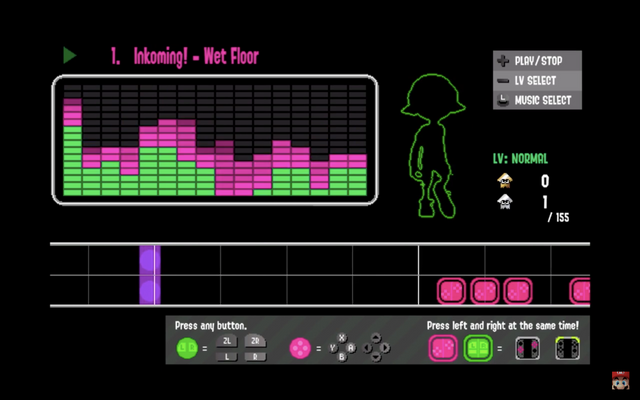Click the purple beat cursor on the track
This screenshot has height=400, width=640.
150,275
